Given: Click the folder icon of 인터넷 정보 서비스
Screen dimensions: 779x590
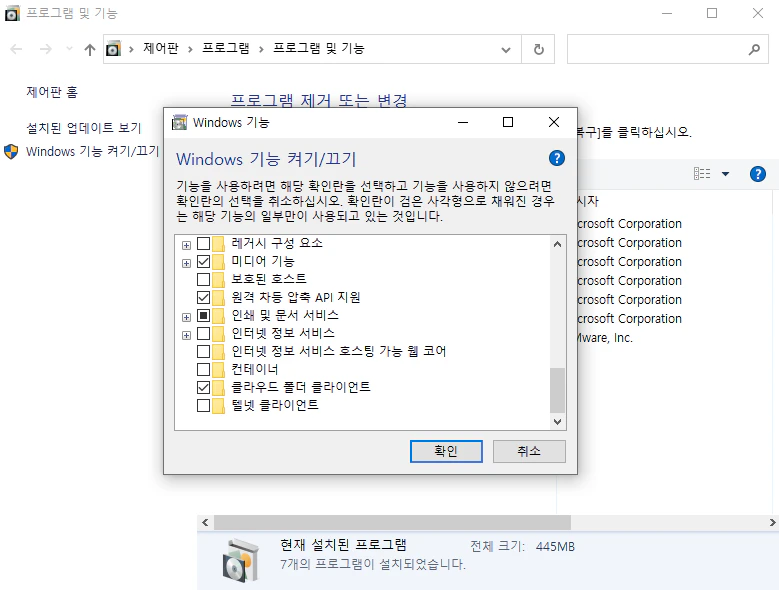Looking at the screenshot, I should pyautogui.click(x=218, y=333).
